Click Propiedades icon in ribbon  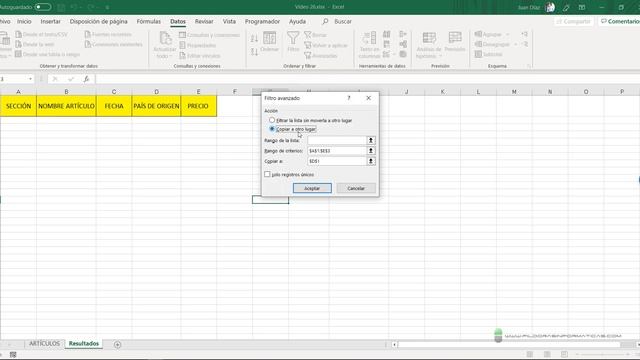point(182,45)
